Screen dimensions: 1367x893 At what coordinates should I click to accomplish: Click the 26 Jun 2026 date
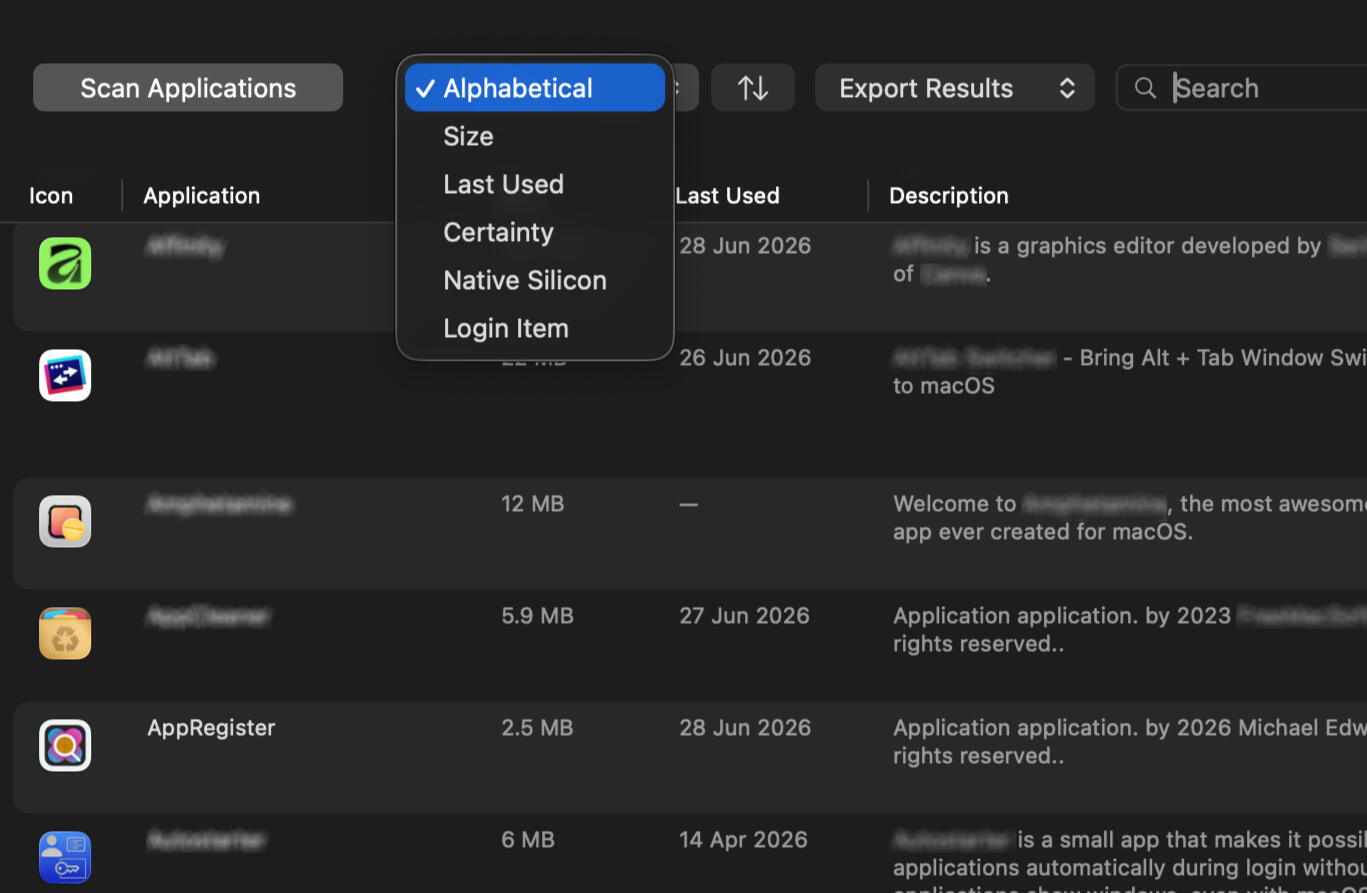[x=745, y=358]
